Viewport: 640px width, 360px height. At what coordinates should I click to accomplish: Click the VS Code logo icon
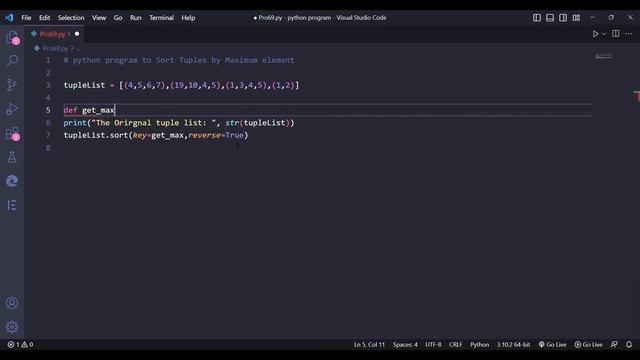pos(9,18)
